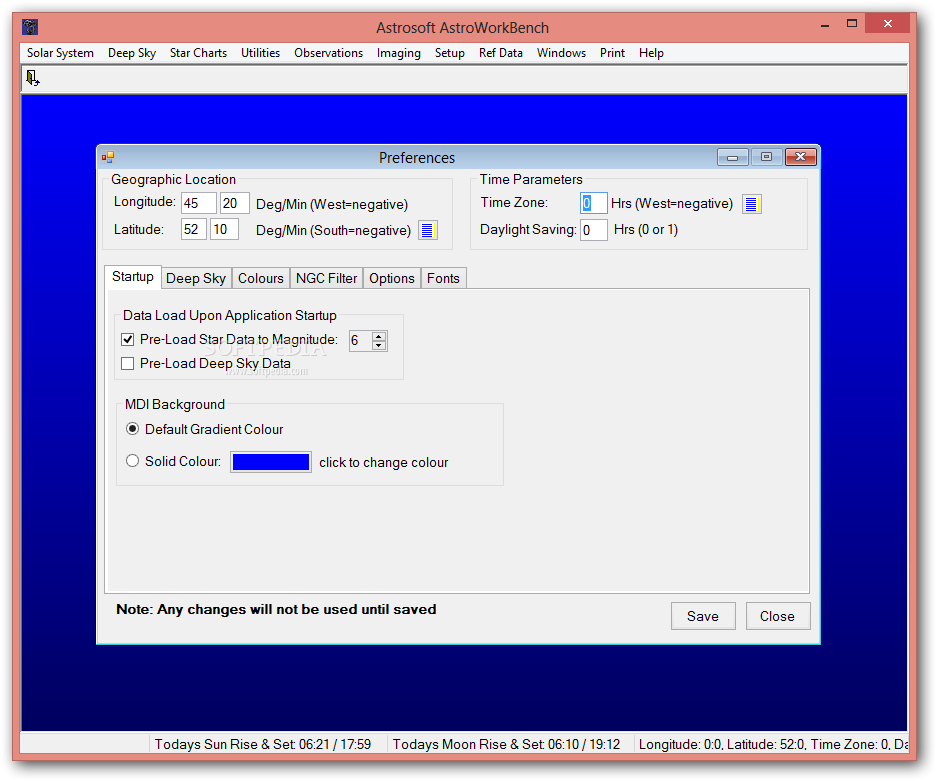Open the Observations menu
Image resolution: width=937 pixels, height=781 pixels.
click(x=329, y=53)
